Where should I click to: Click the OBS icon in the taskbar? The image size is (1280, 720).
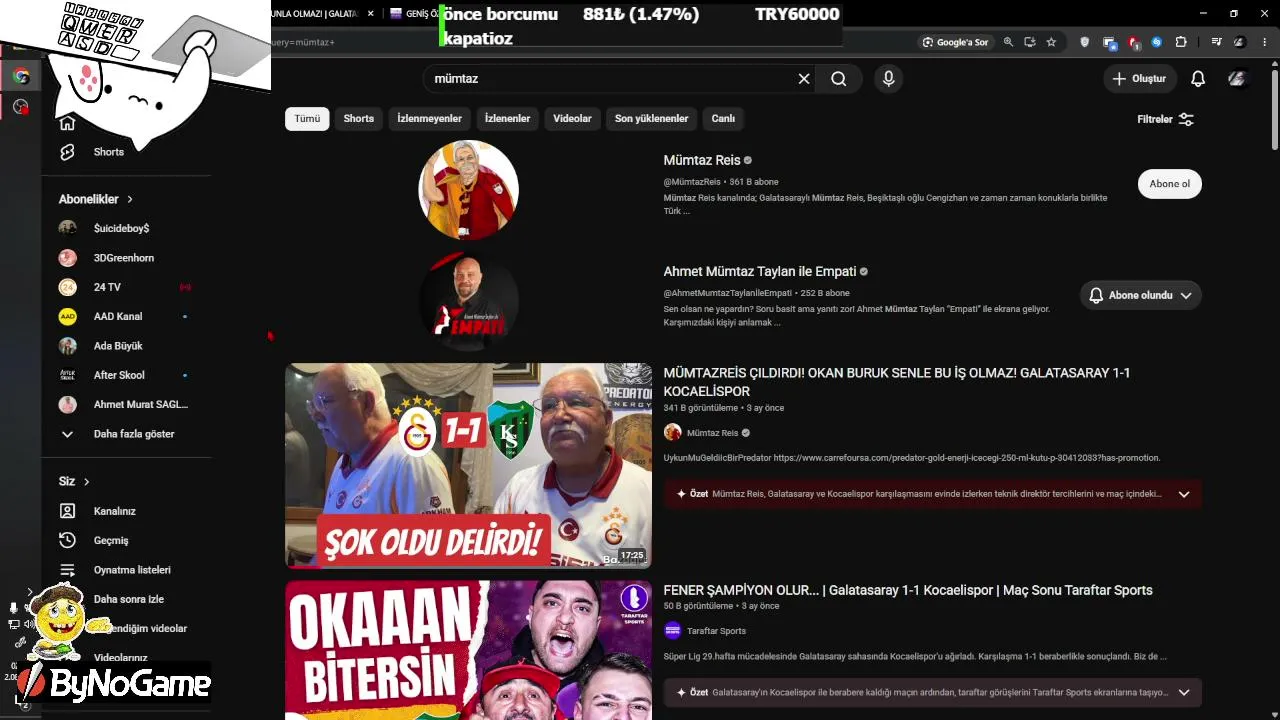(21, 107)
